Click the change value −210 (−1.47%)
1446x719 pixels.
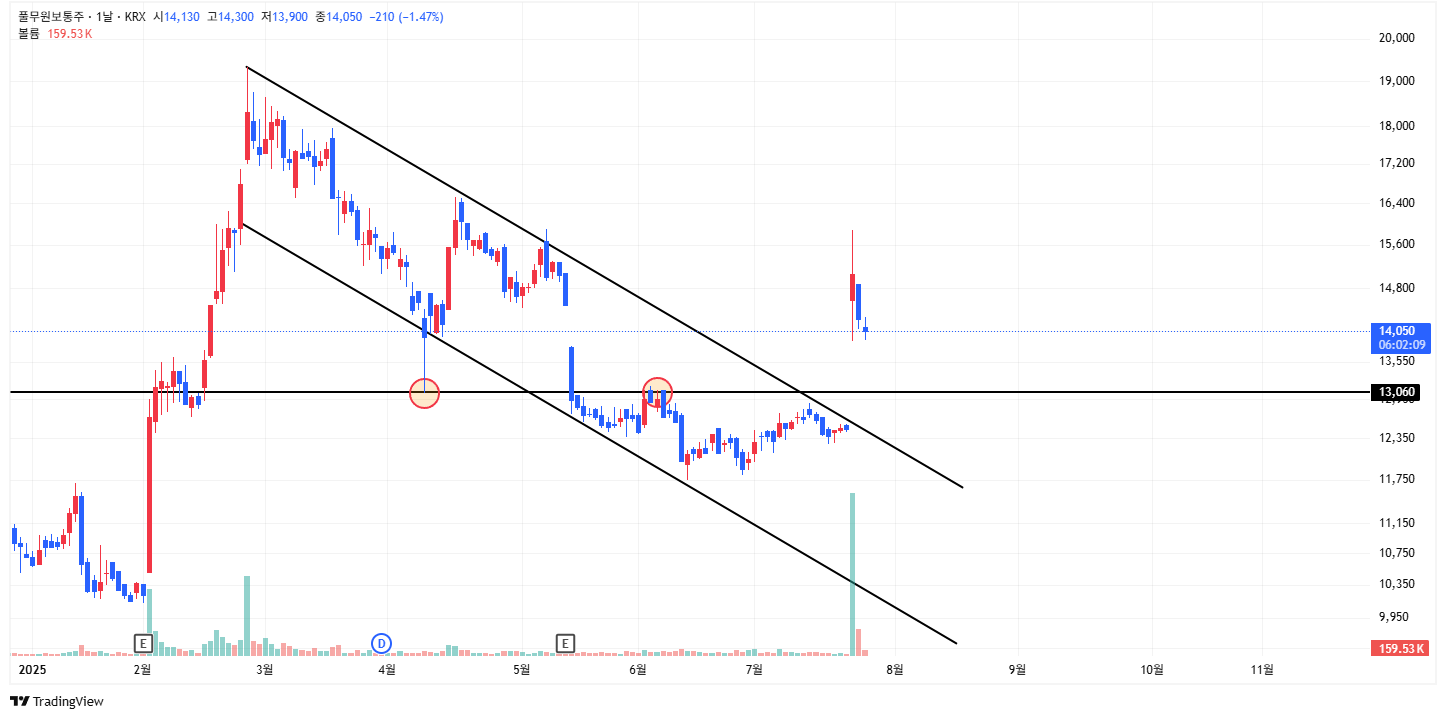[x=406, y=17]
